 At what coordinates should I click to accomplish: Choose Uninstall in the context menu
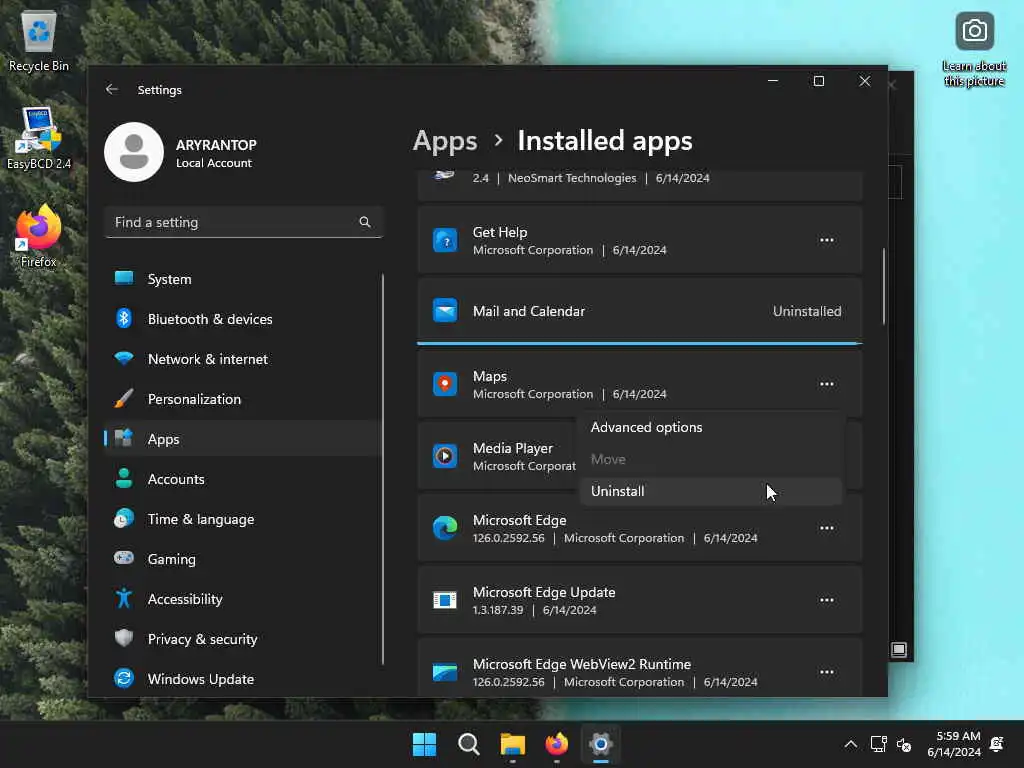click(x=711, y=491)
